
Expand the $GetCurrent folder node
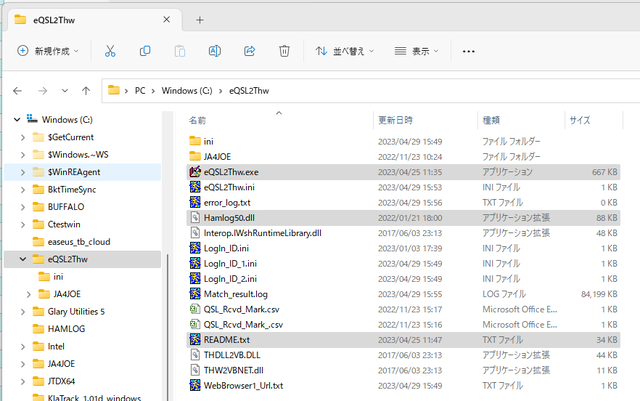(x=23, y=138)
